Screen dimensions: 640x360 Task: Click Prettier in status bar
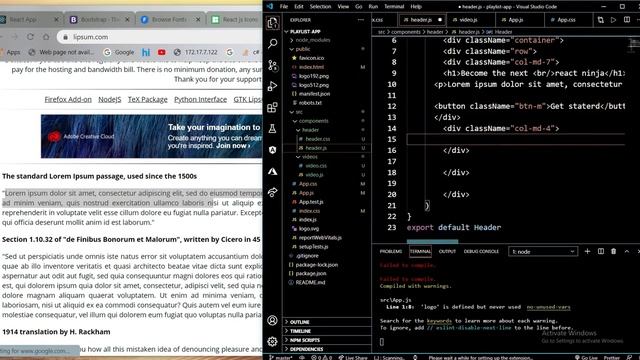pyautogui.click(x=611, y=357)
